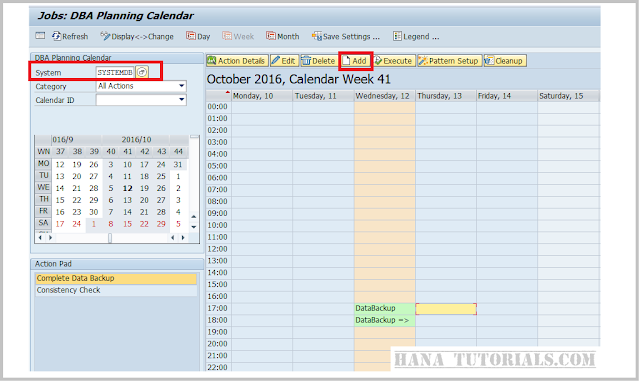Select week number 42 in mini calendar
640x382 pixels.
point(144,151)
